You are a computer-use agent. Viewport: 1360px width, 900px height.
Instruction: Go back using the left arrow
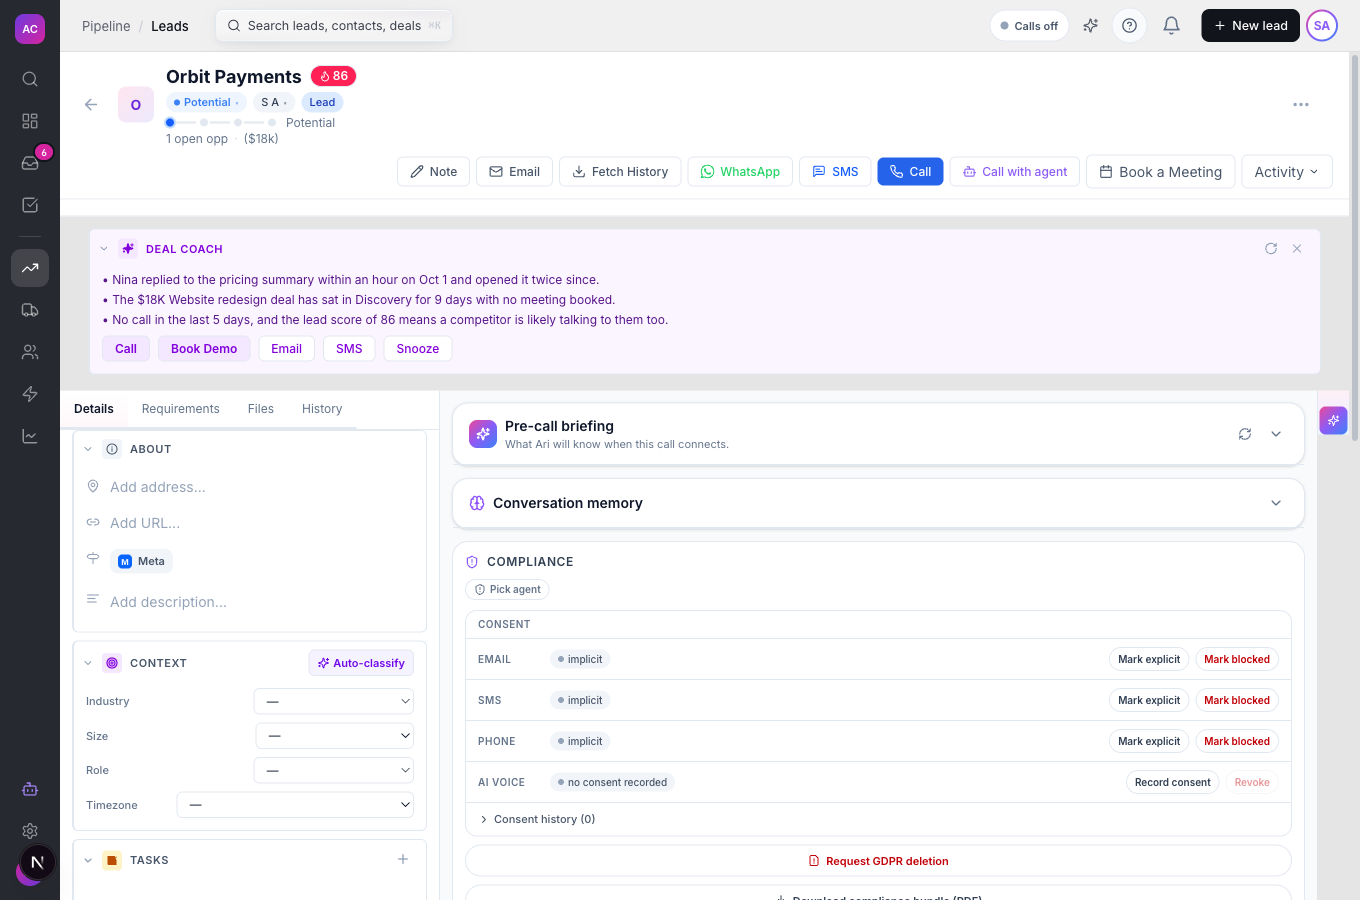pos(91,104)
